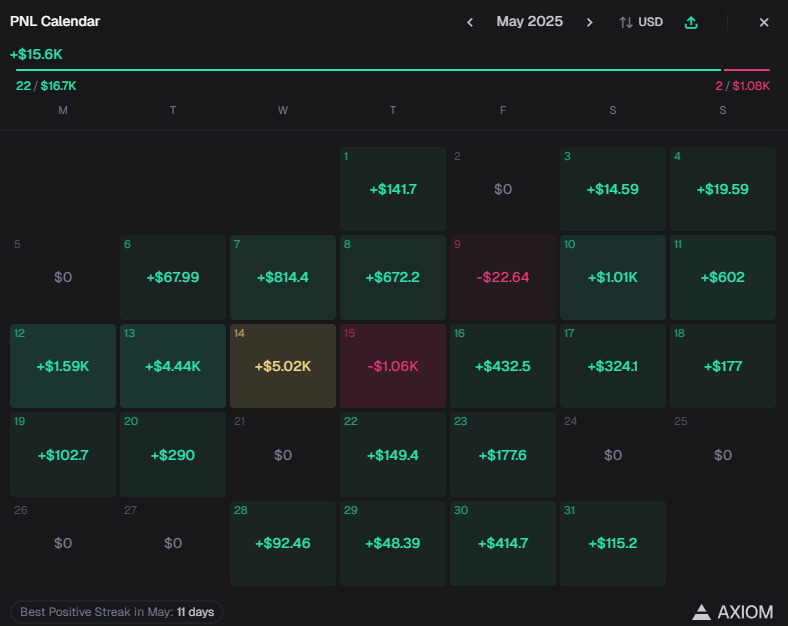Click the +$15.6K total PNL value
Screen dimensions: 788x626
[x=36, y=54]
